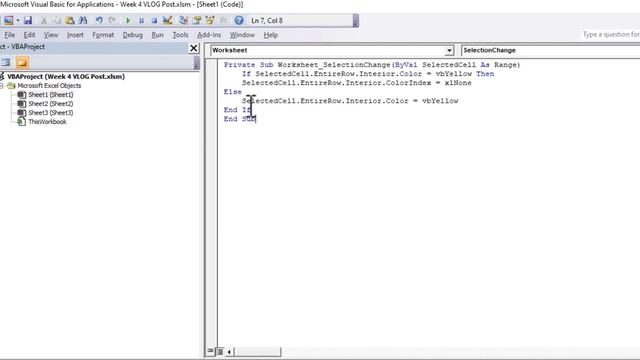This screenshot has width=640, height=360.
Task: Open the File menu
Action: pos(9,35)
